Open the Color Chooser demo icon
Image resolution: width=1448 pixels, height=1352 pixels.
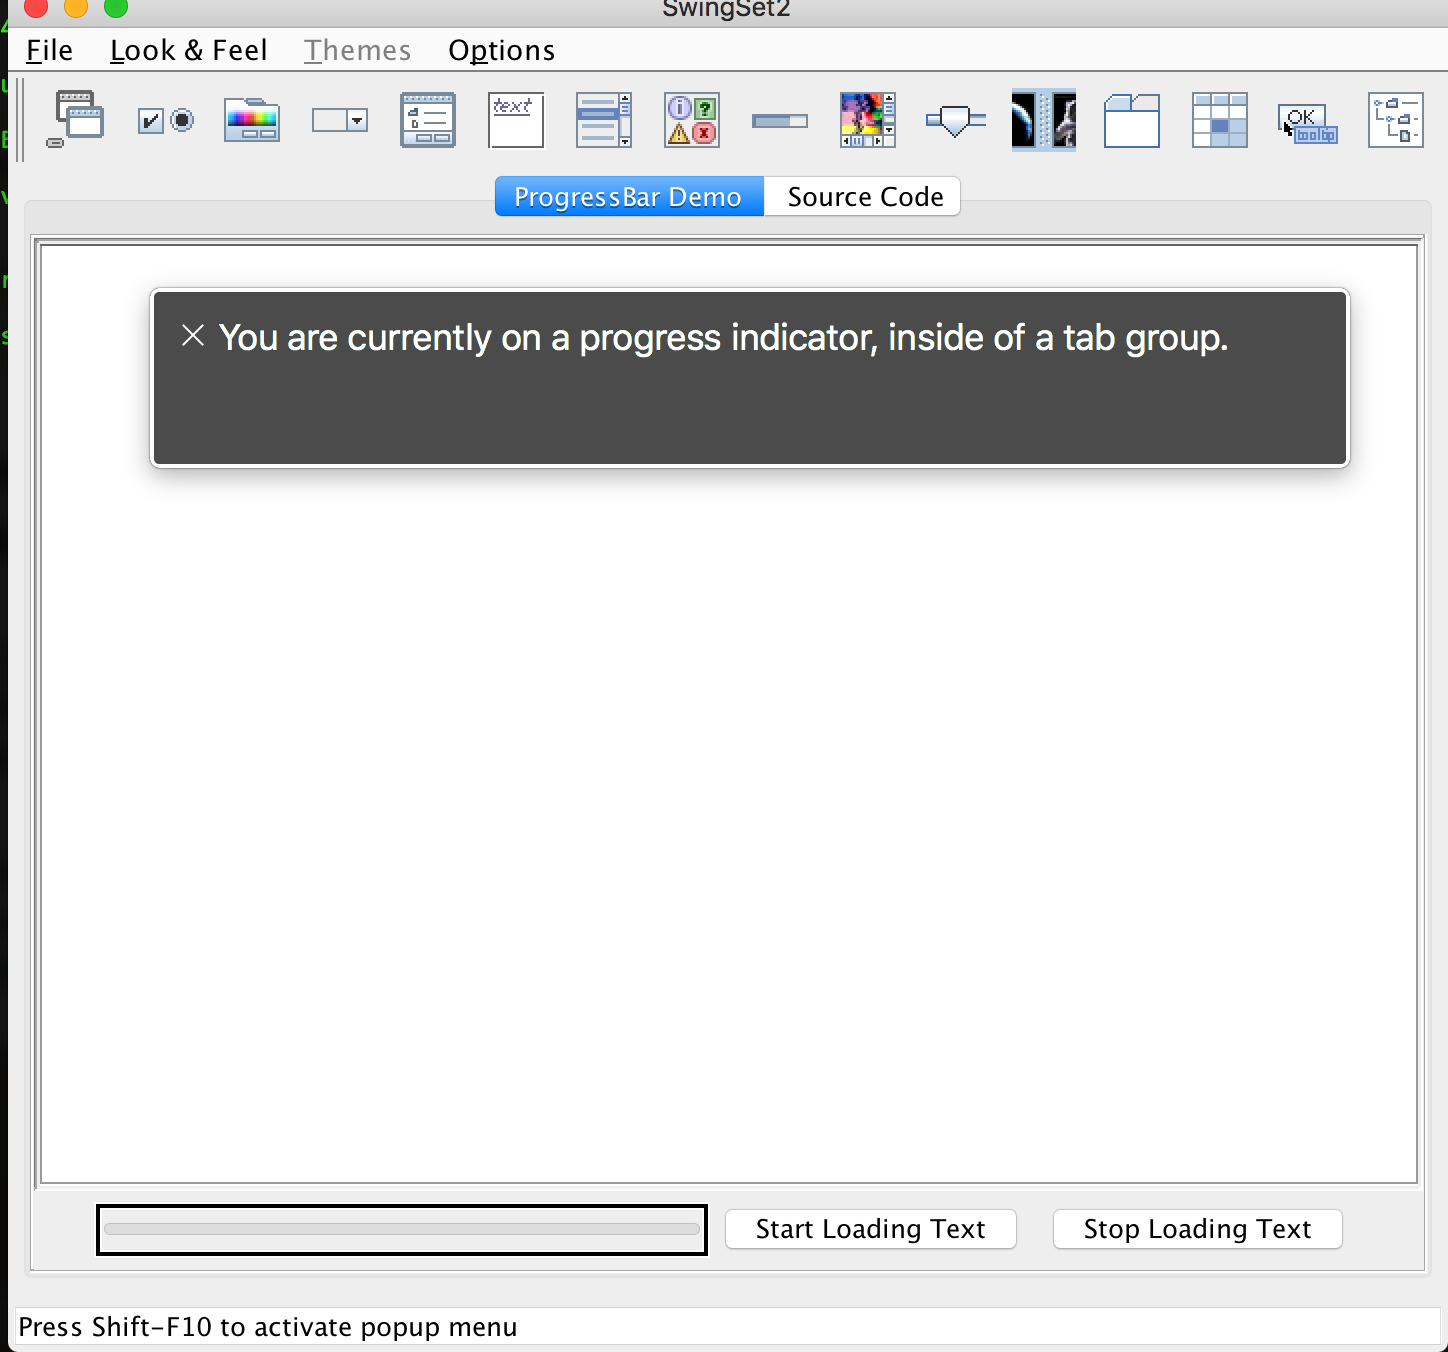(252, 121)
